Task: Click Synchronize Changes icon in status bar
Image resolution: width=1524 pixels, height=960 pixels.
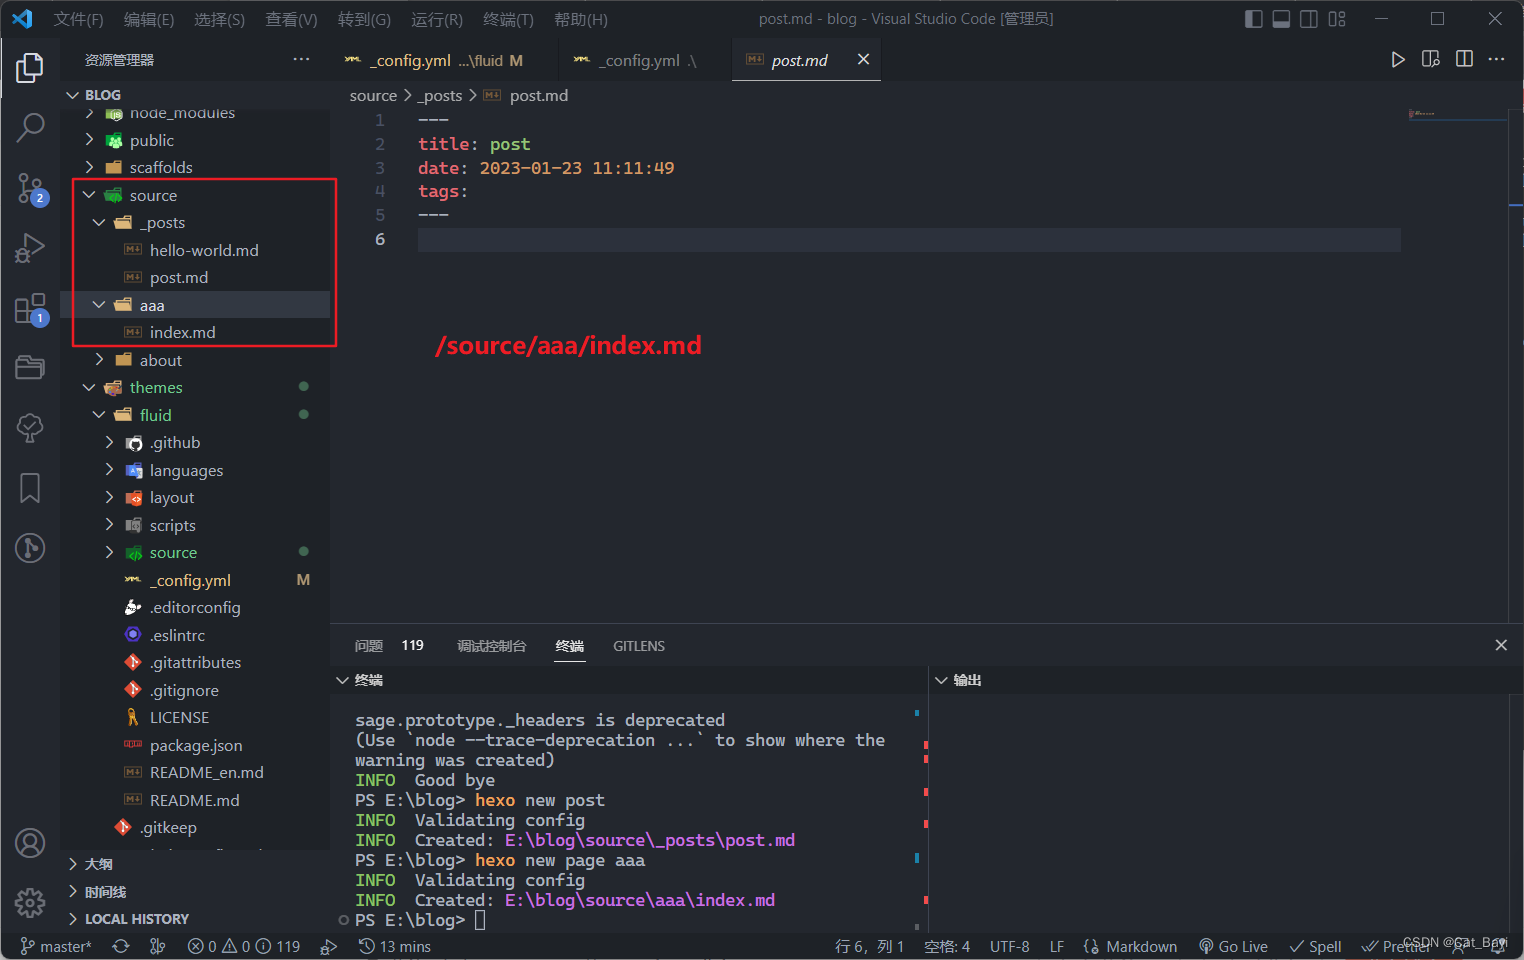Action: 121,946
